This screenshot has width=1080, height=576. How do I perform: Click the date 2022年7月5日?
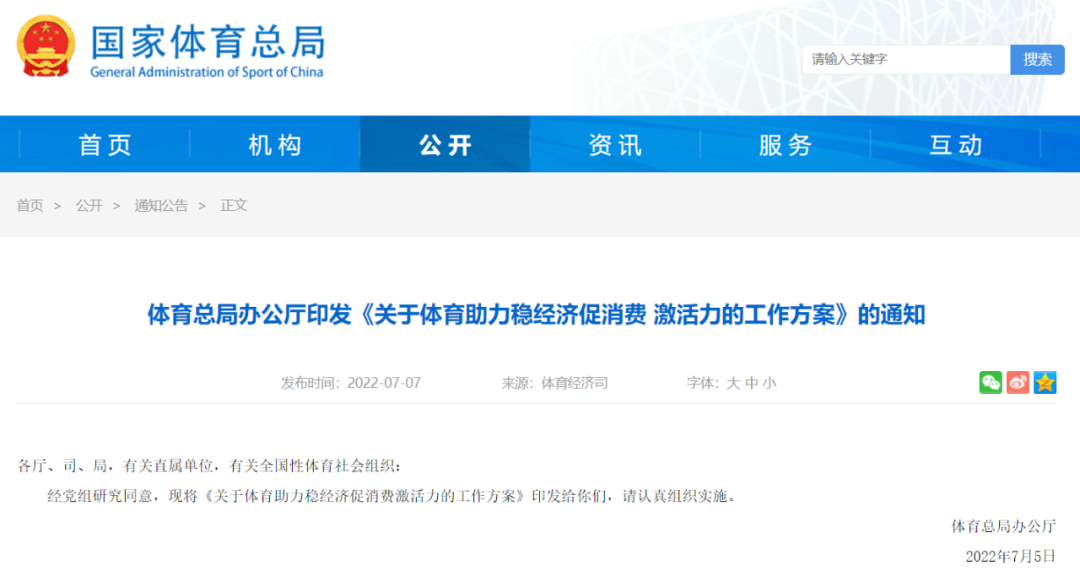click(1010, 556)
